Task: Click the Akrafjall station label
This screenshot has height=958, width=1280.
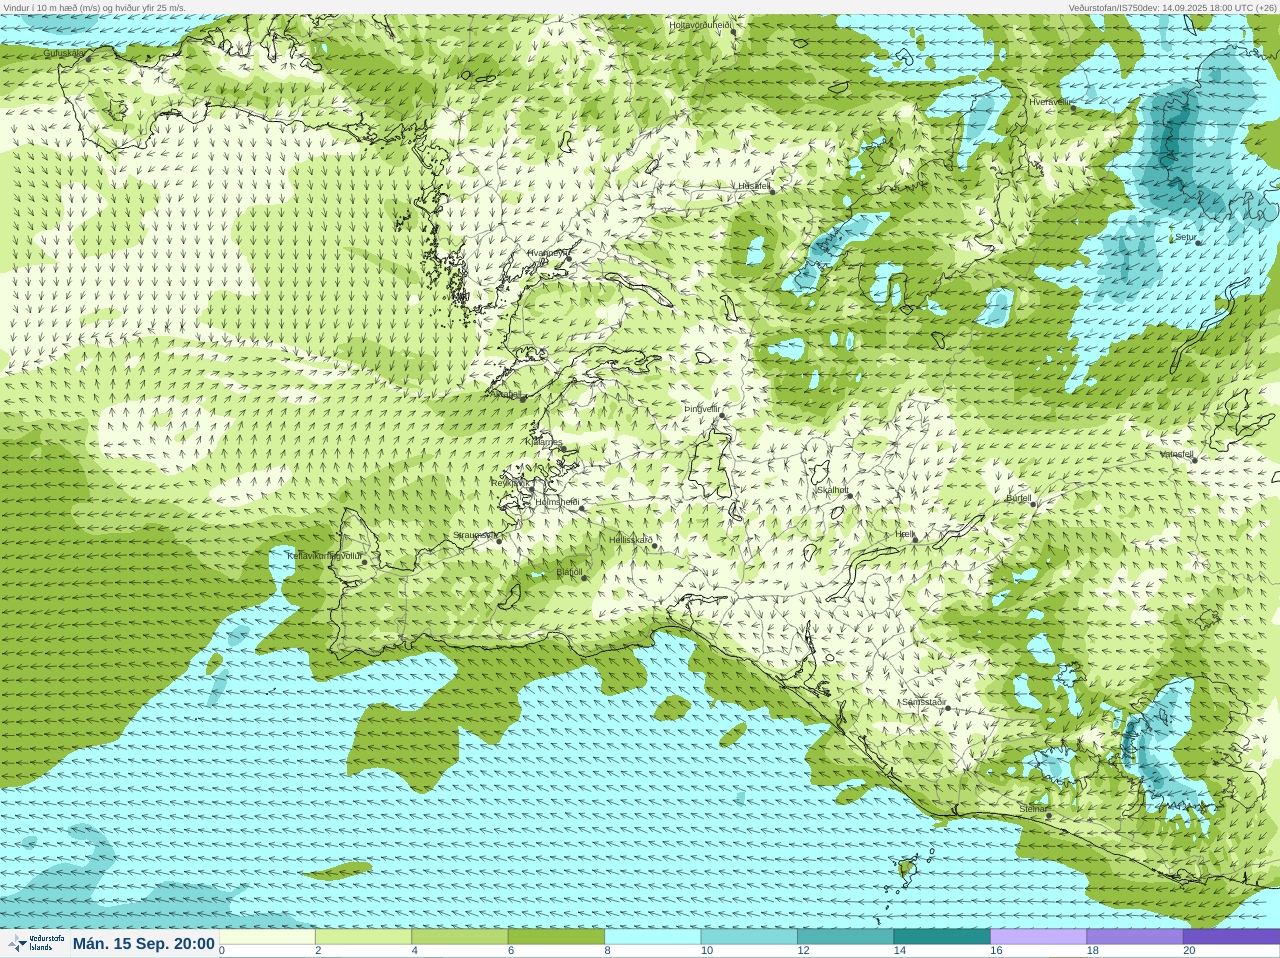Action: [x=508, y=394]
